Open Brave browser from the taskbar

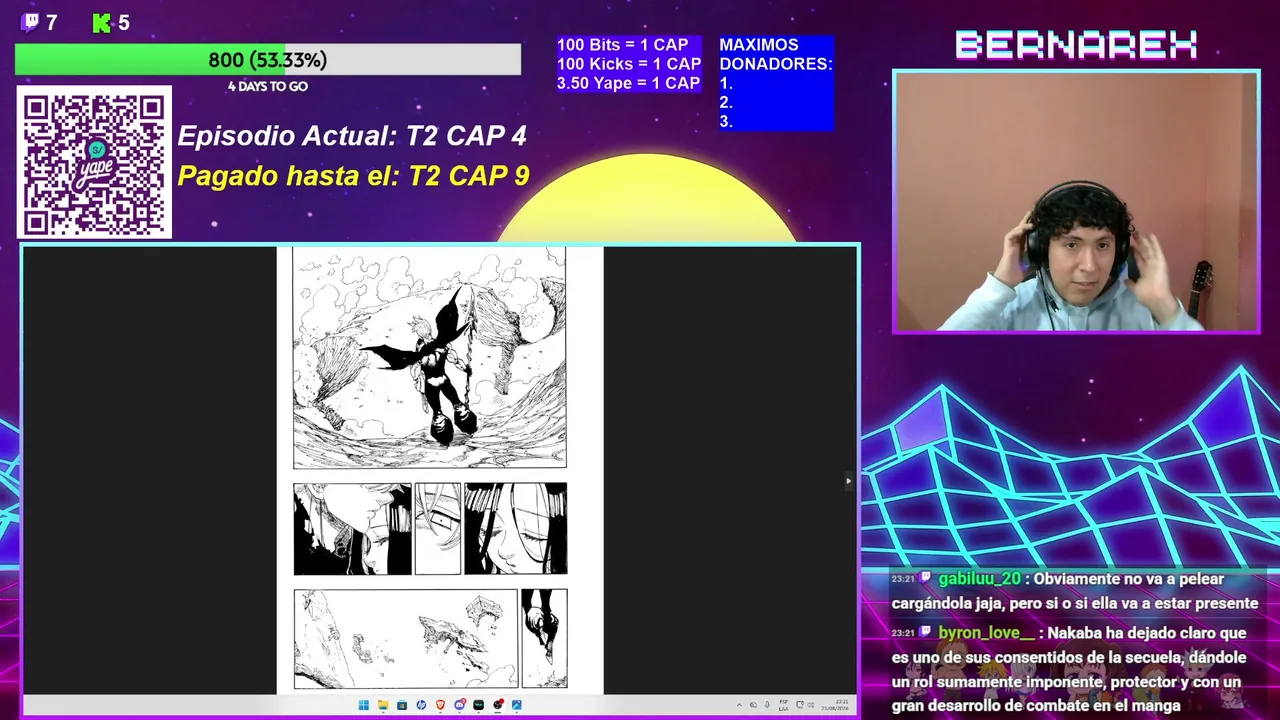coord(440,705)
